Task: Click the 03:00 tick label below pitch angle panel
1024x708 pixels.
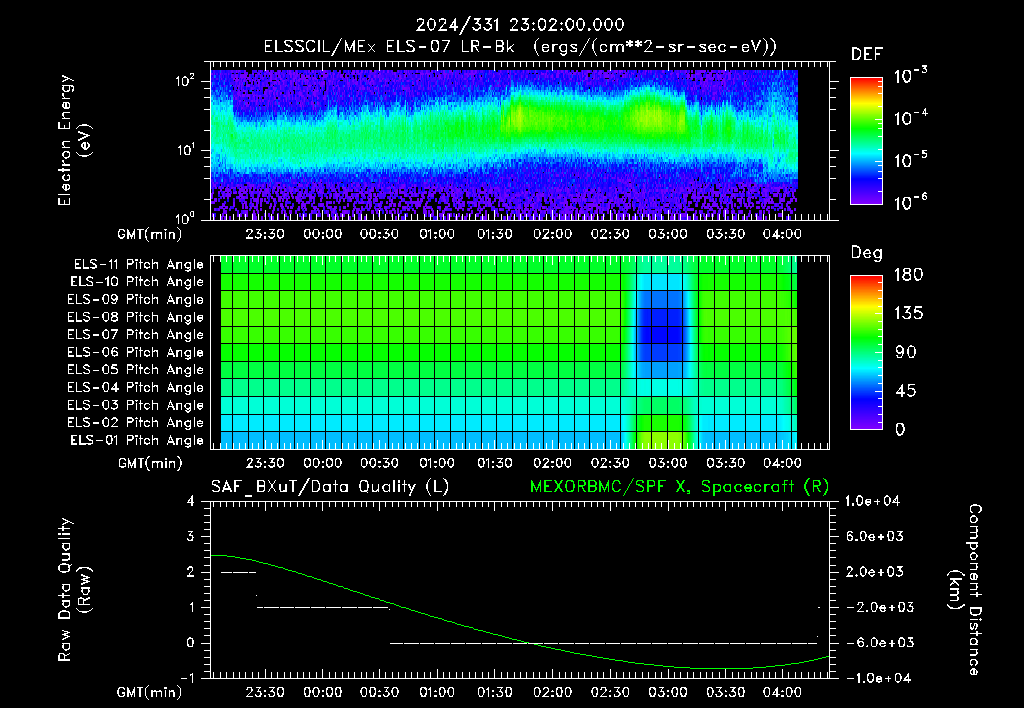Action: [x=667, y=463]
